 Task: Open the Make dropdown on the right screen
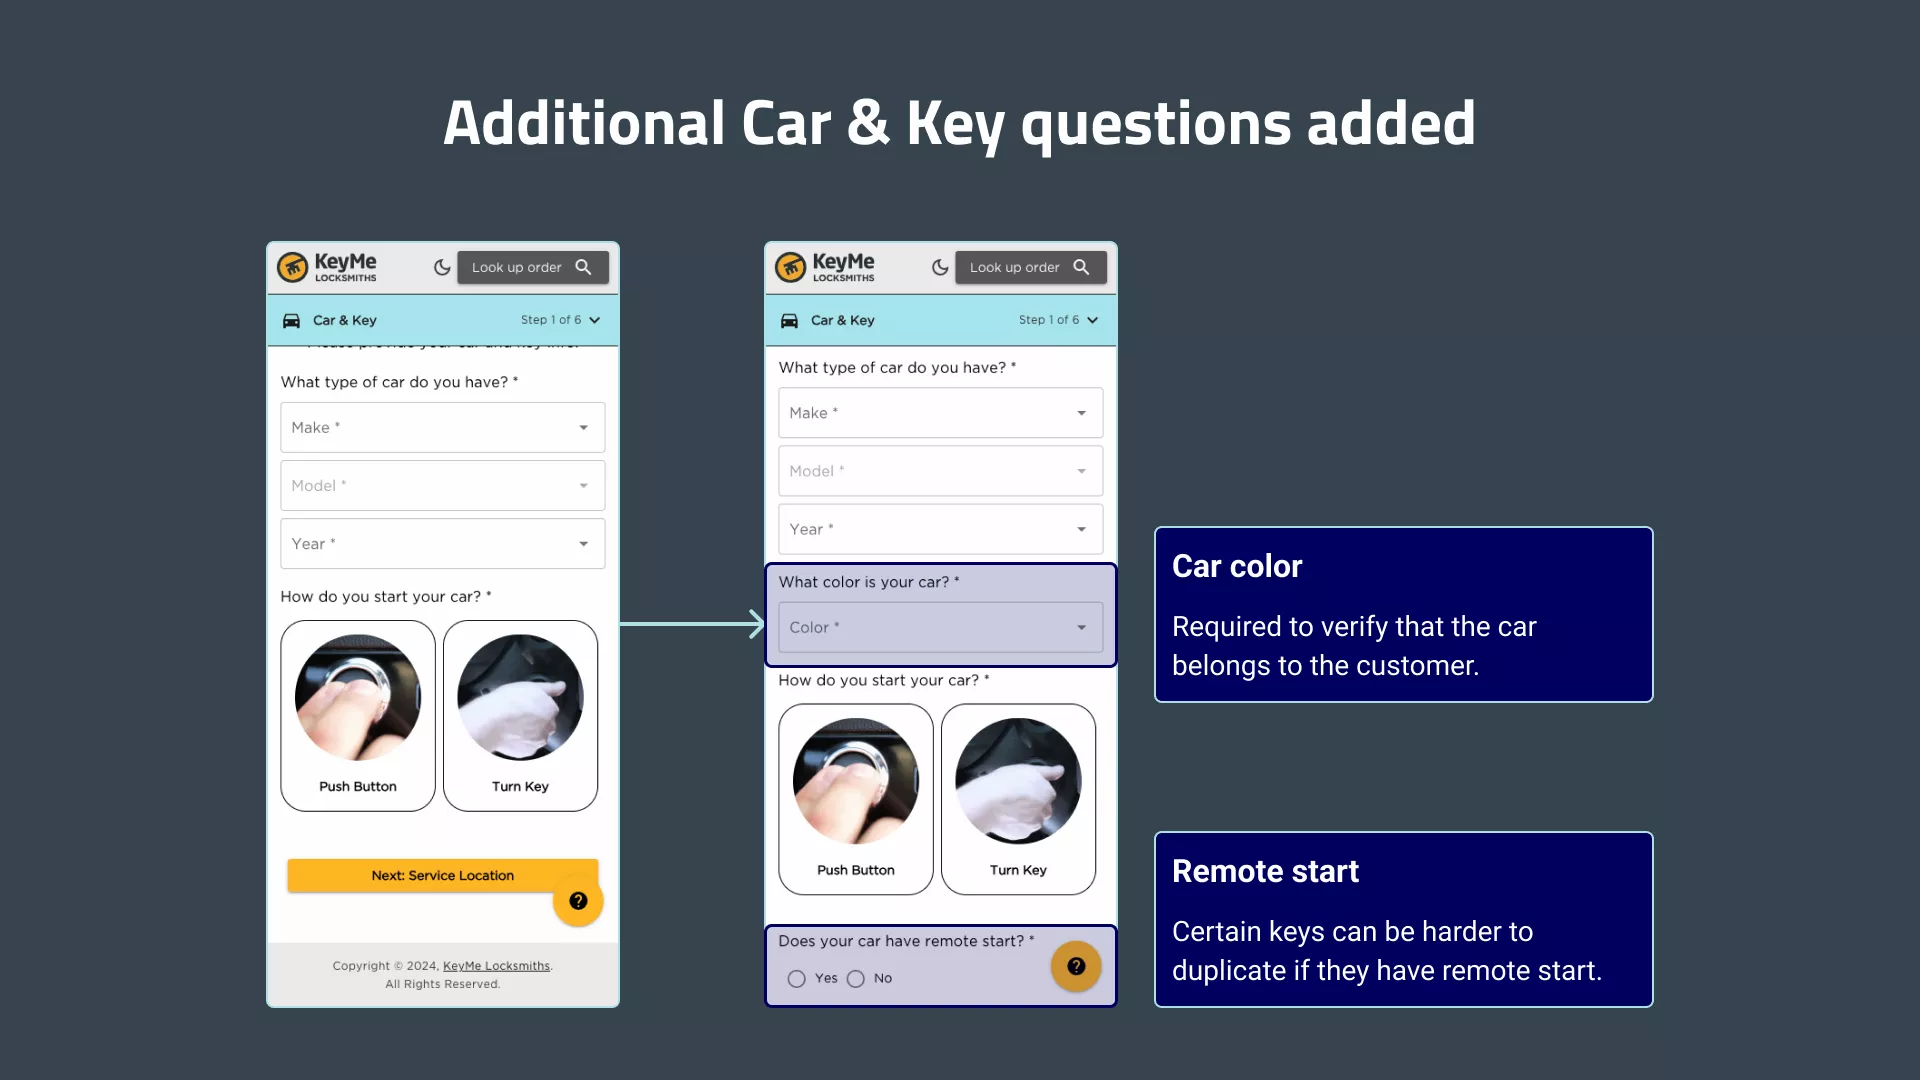coord(940,413)
